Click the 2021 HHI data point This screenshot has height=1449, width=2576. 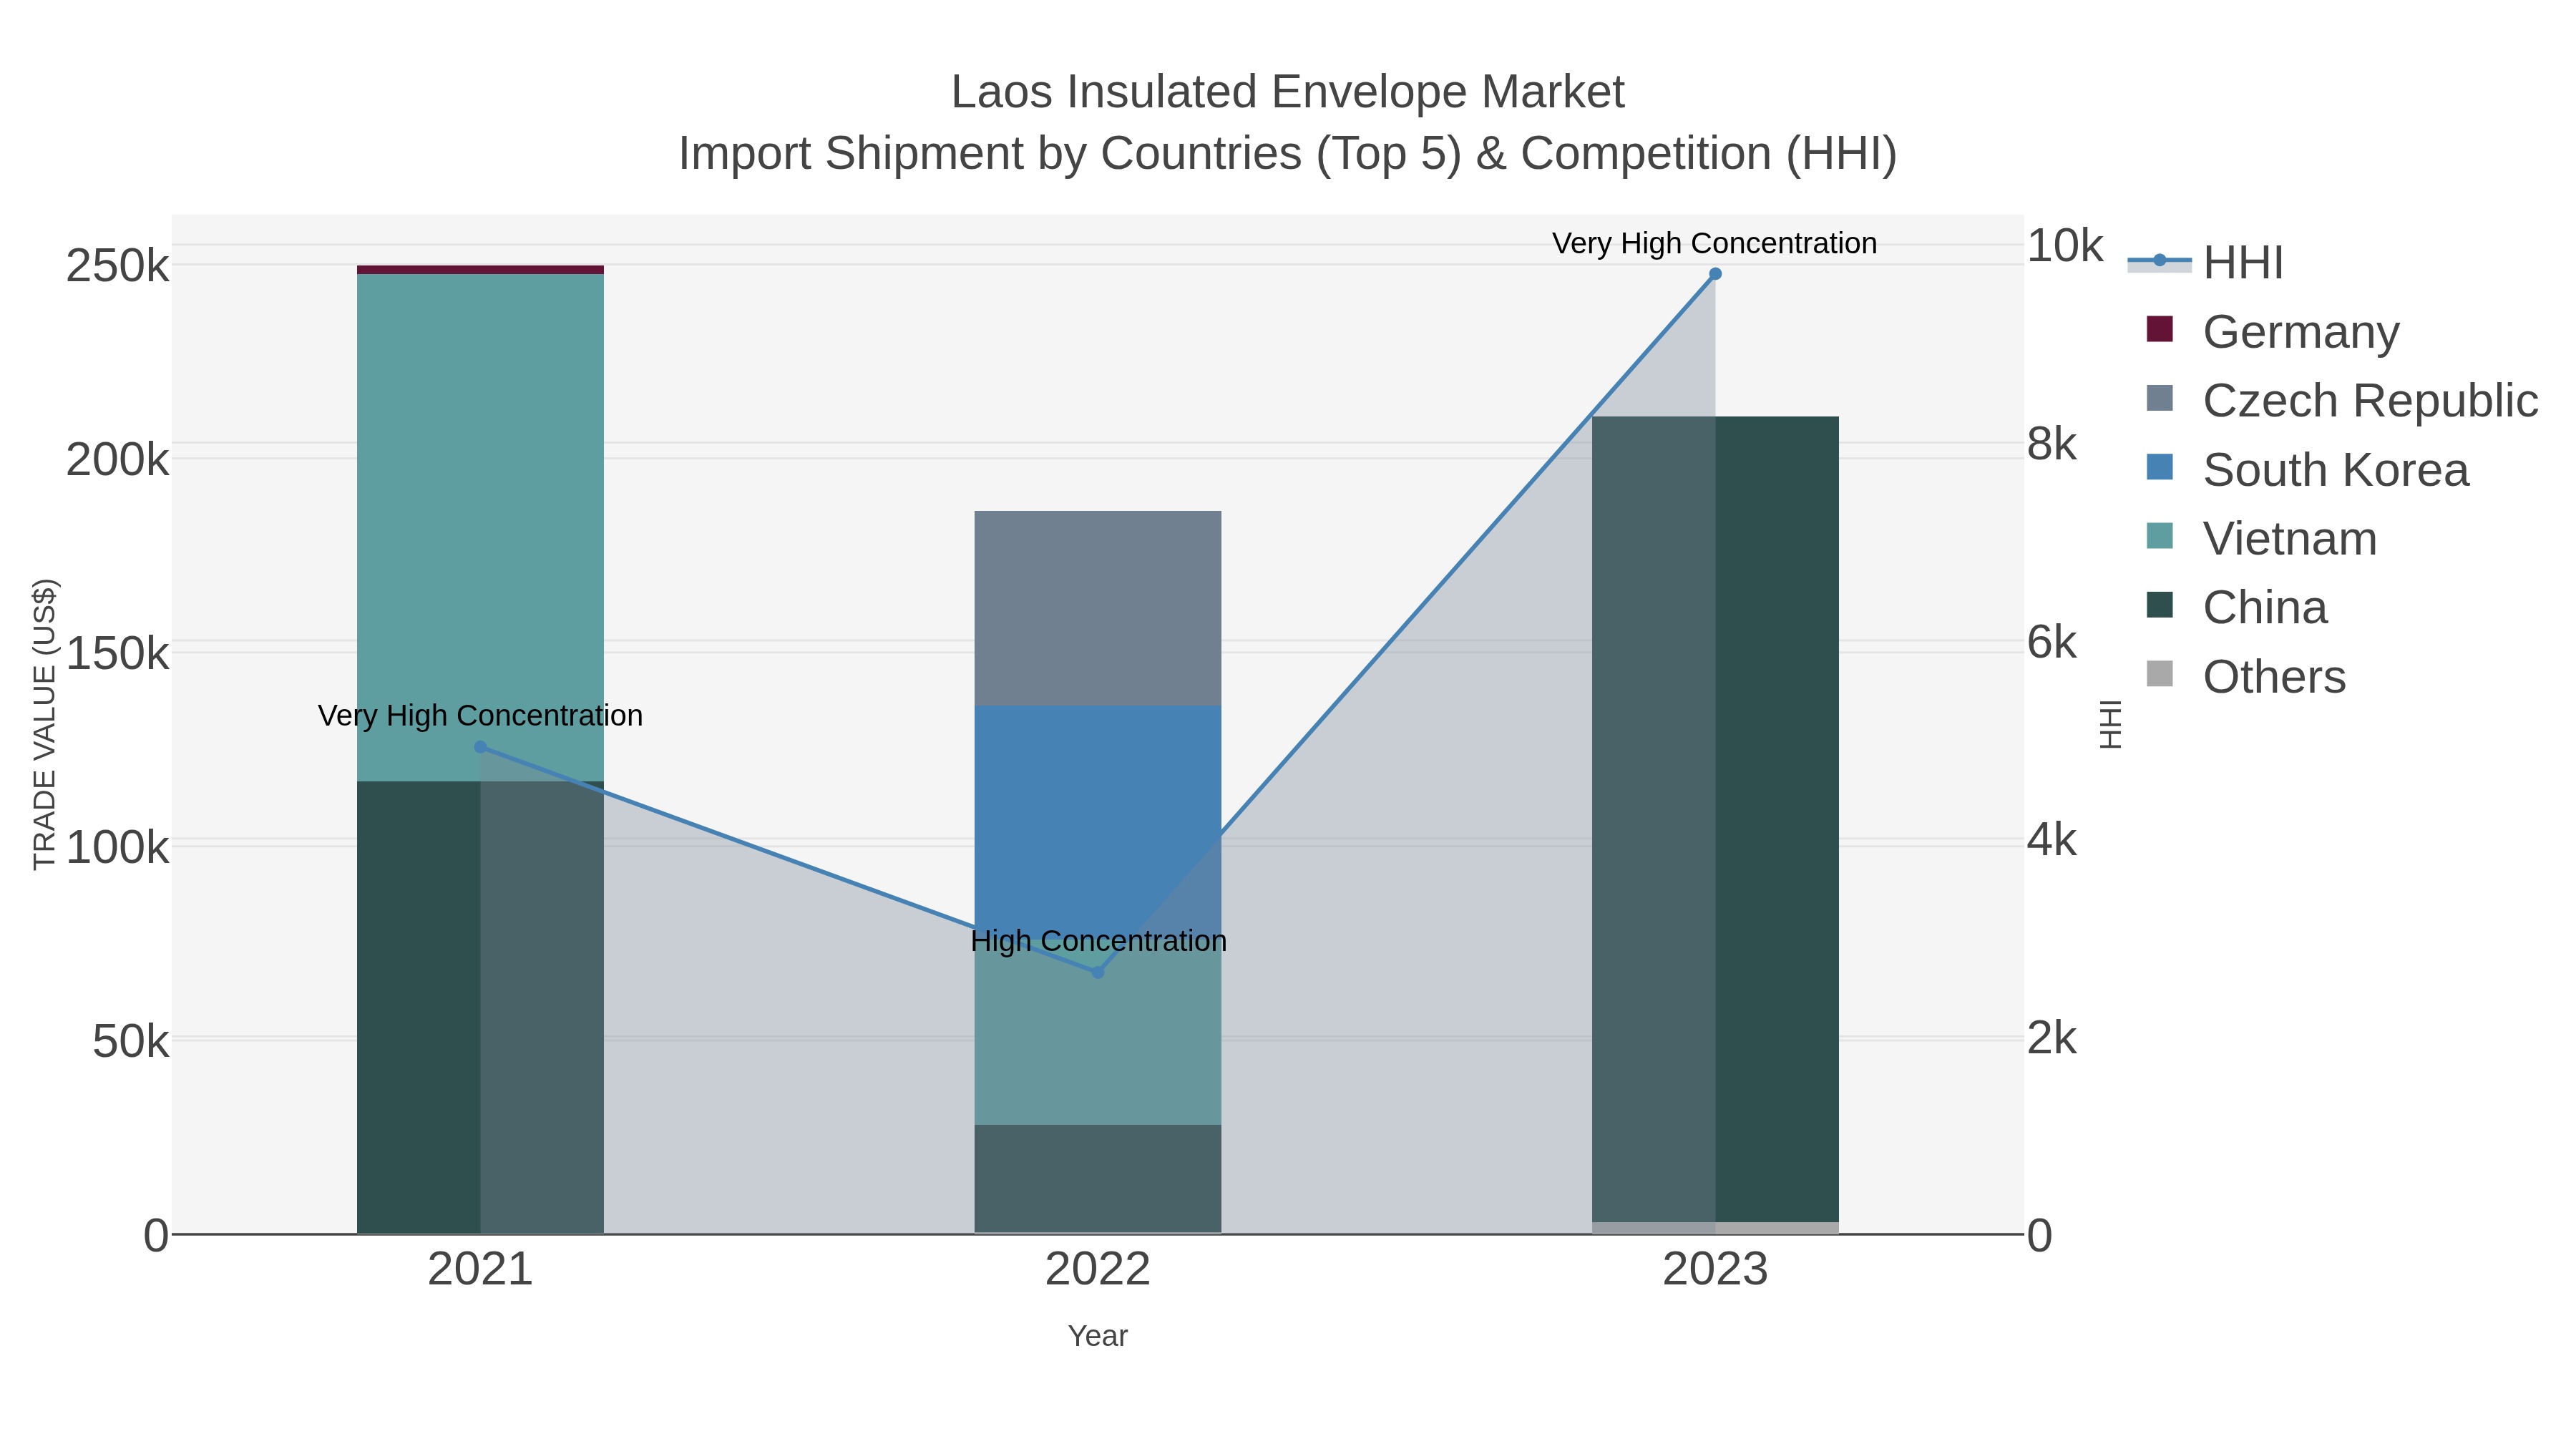click(x=480, y=747)
